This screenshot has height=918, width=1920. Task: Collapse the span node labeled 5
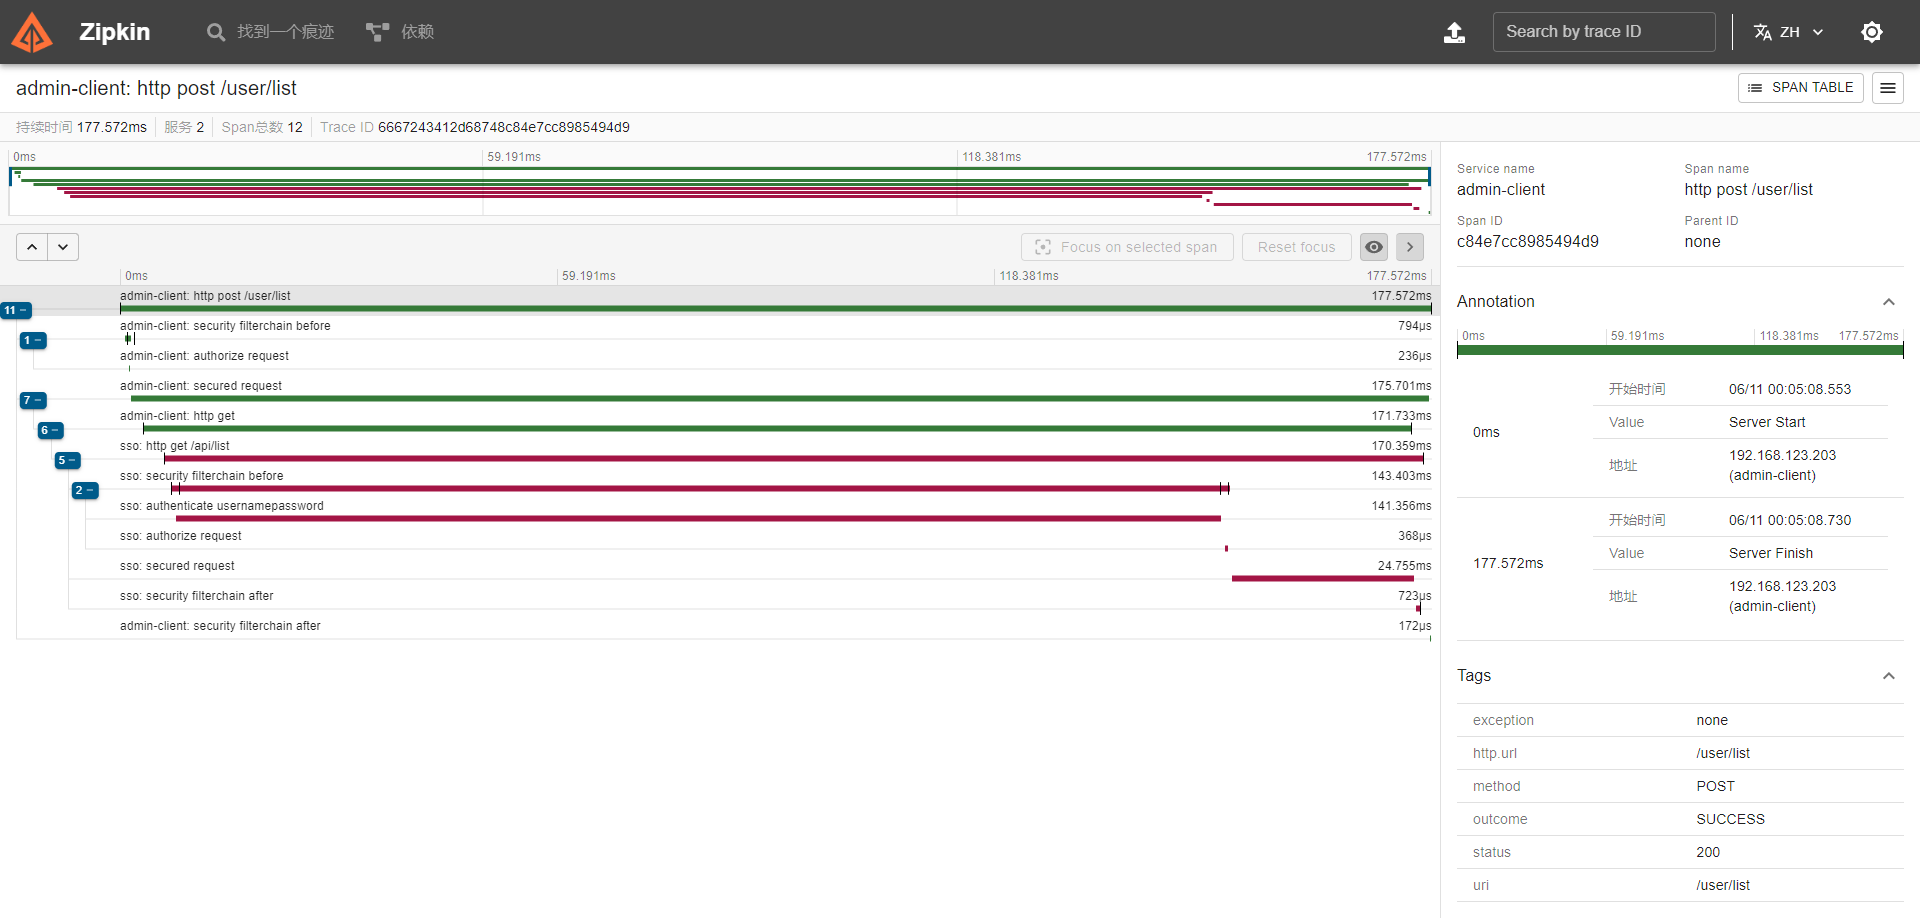click(67, 460)
